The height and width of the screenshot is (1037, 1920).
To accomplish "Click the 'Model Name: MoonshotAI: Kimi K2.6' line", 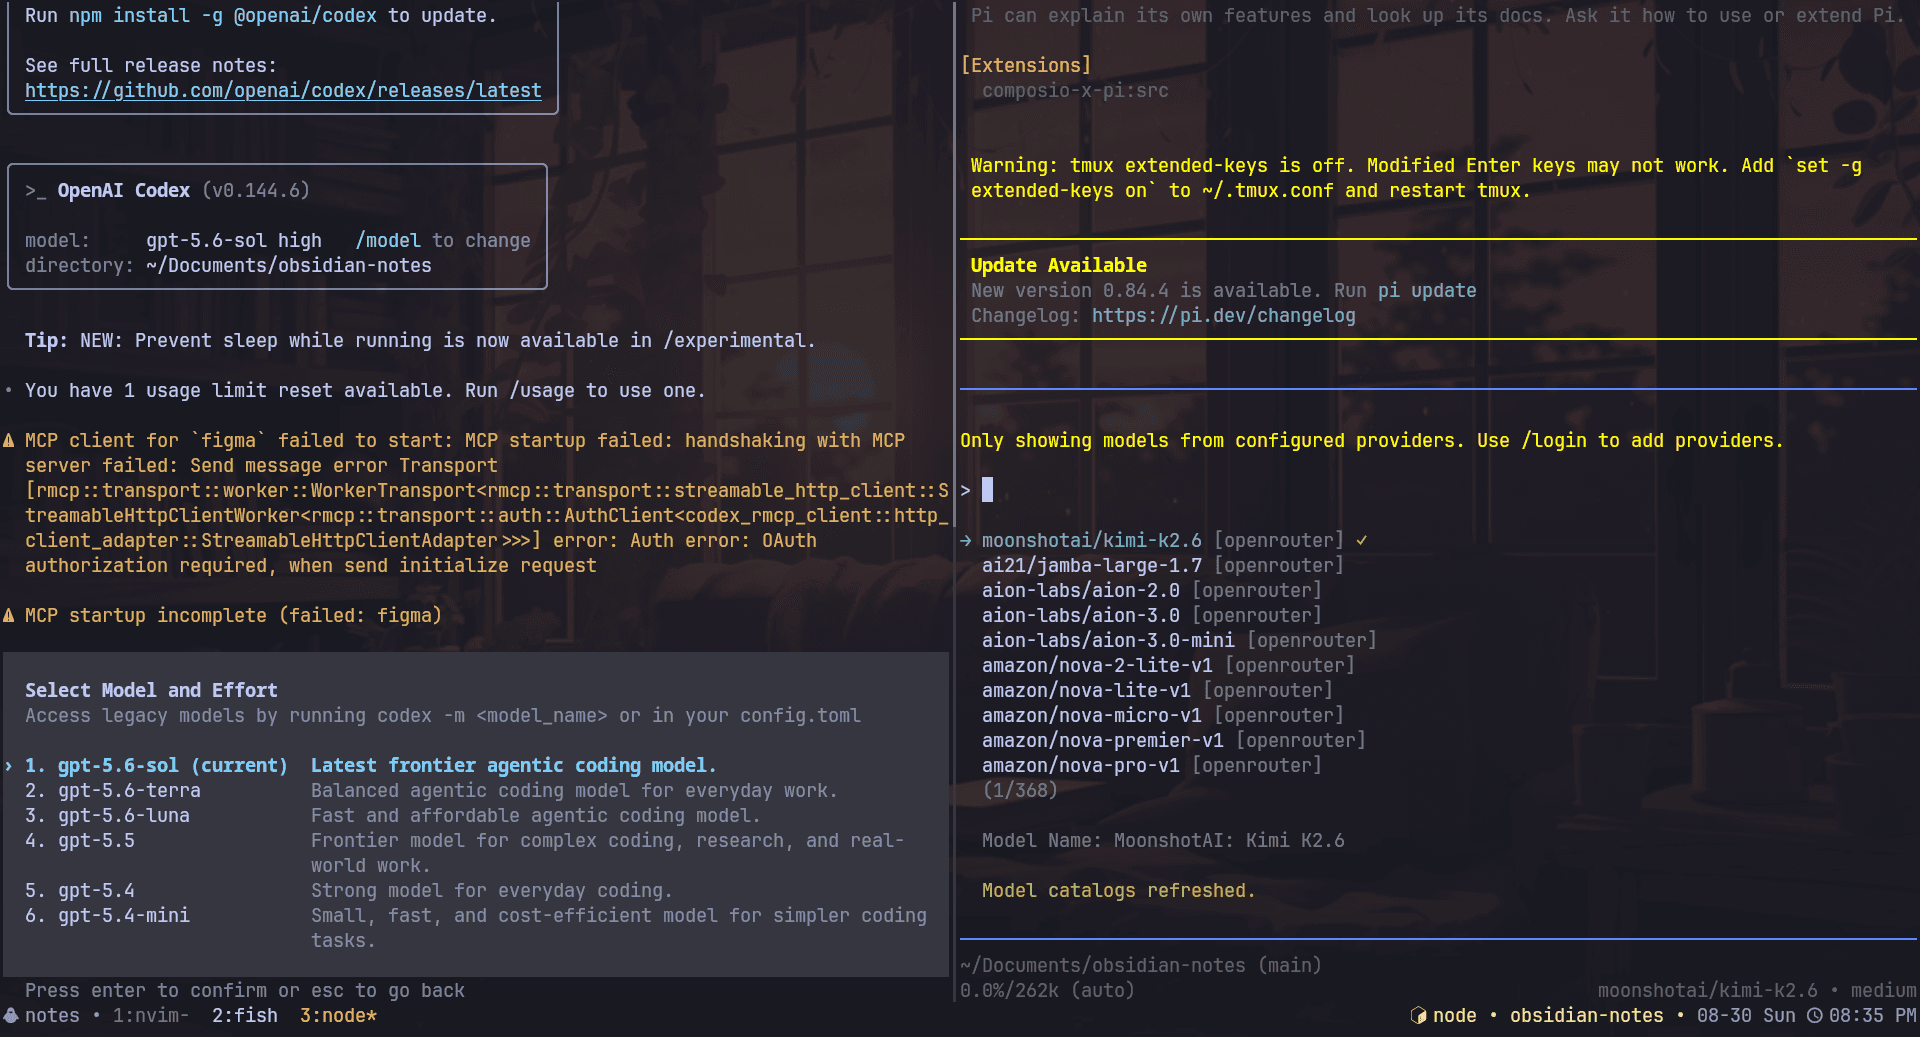I will pos(1163,841).
